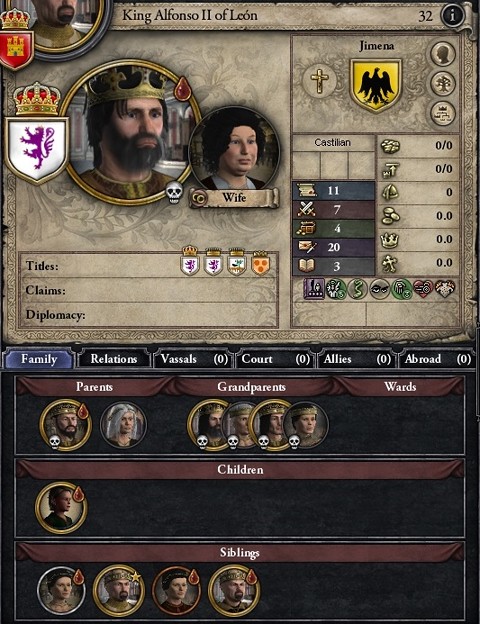Viewport: 480px width, 624px height.
Task: Open the Court tab
Action: [x=275, y=359]
